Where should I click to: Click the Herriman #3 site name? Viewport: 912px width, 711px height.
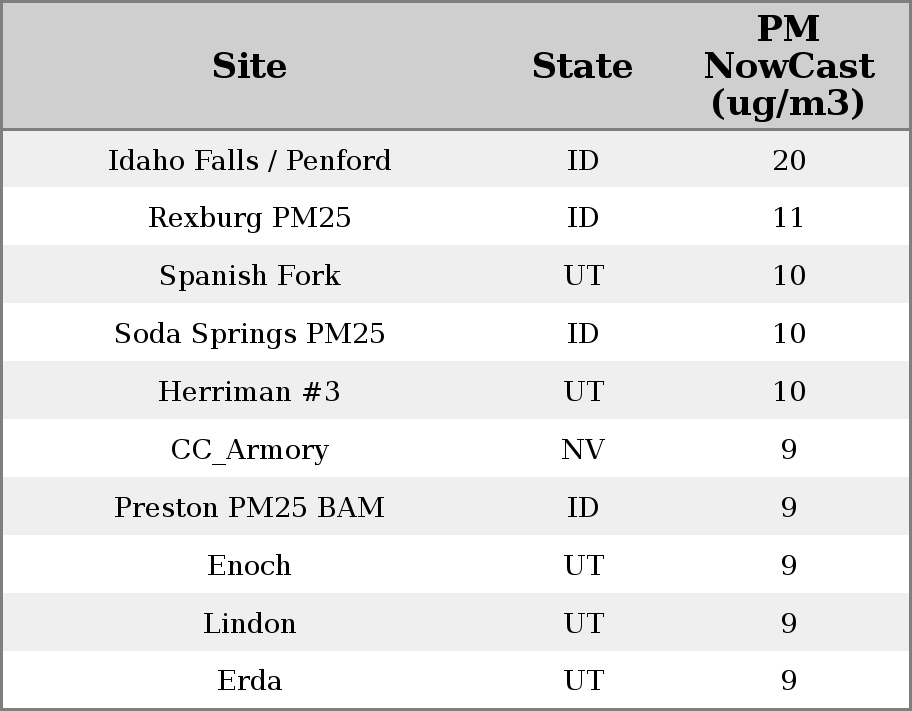pos(250,392)
